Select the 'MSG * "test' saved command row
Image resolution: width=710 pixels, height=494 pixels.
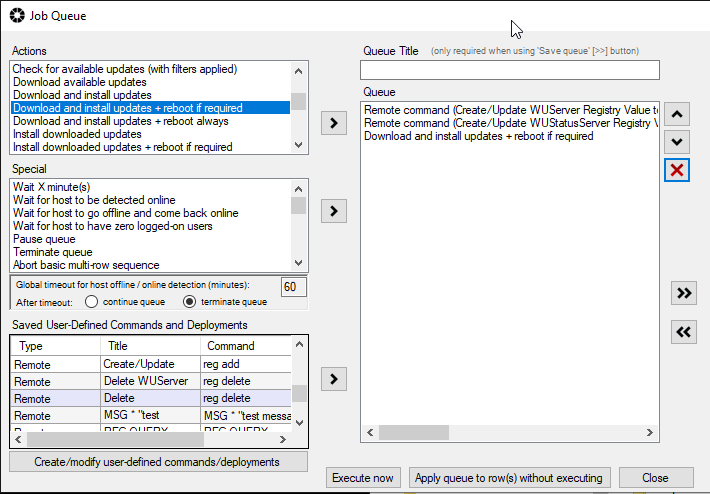pos(150,415)
